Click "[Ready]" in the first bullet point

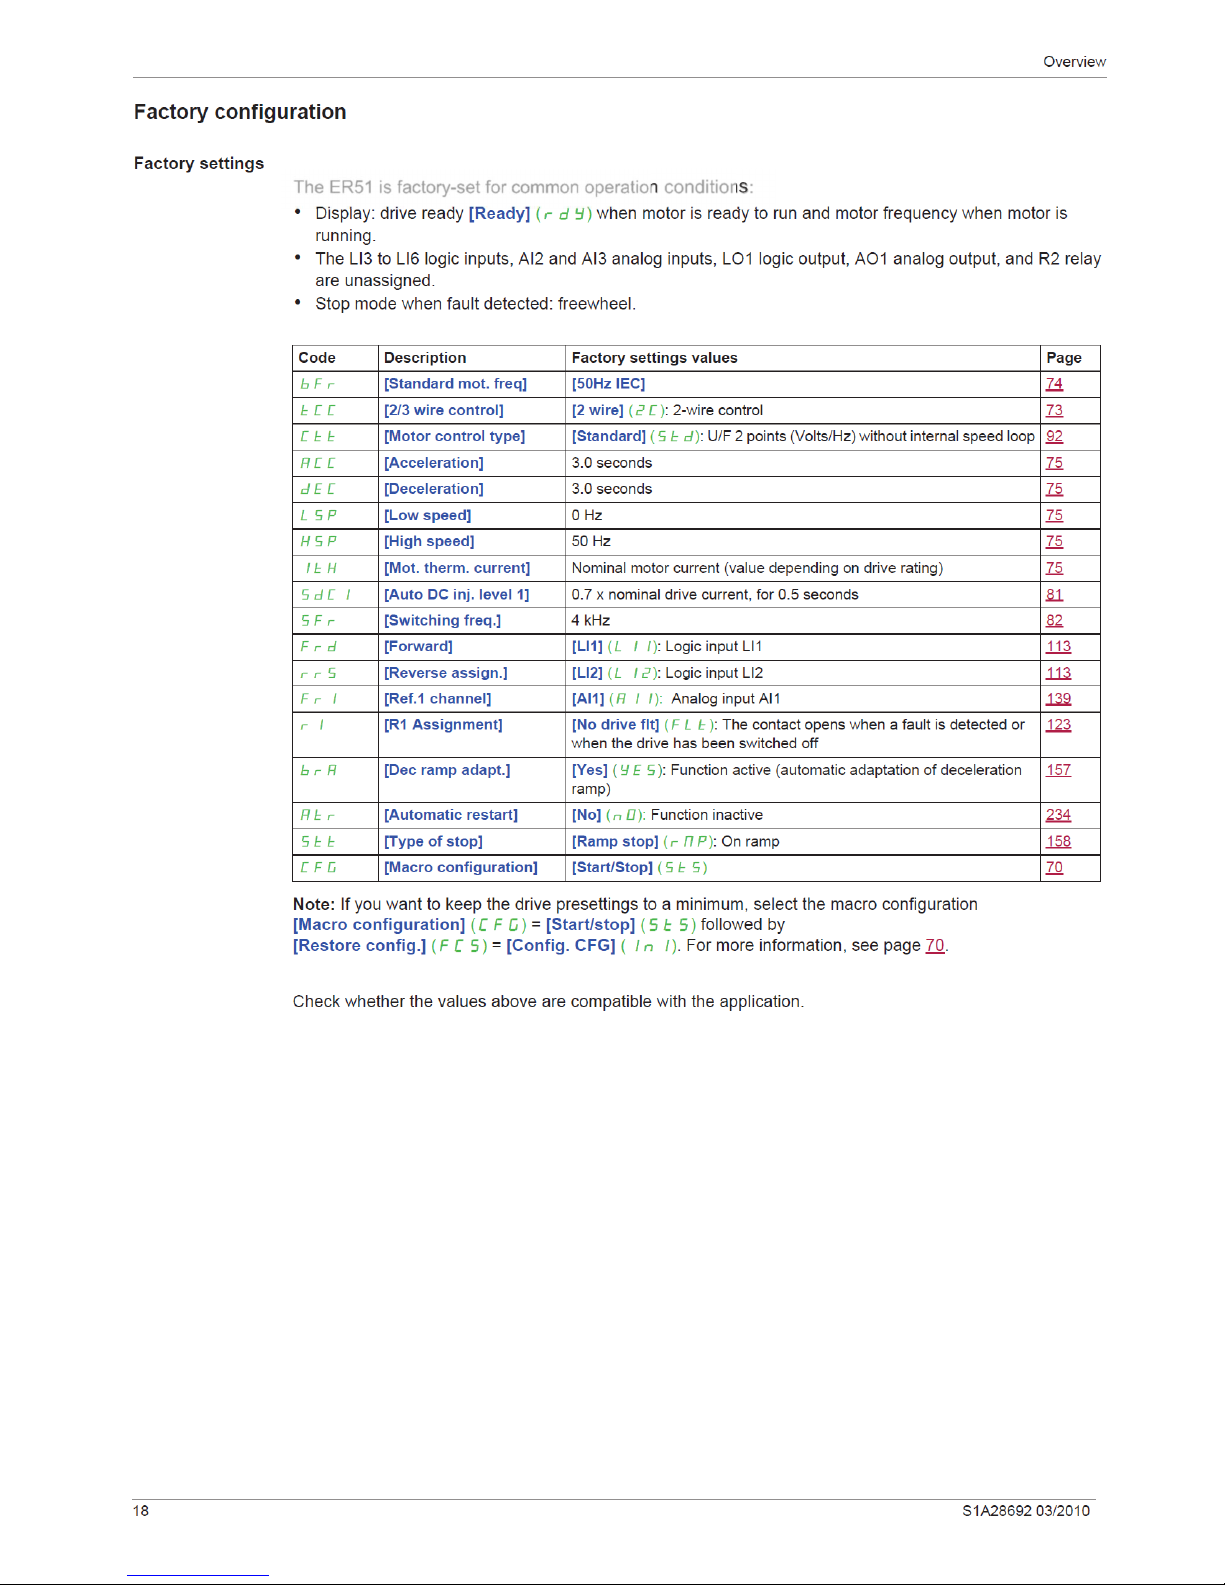coord(499,213)
